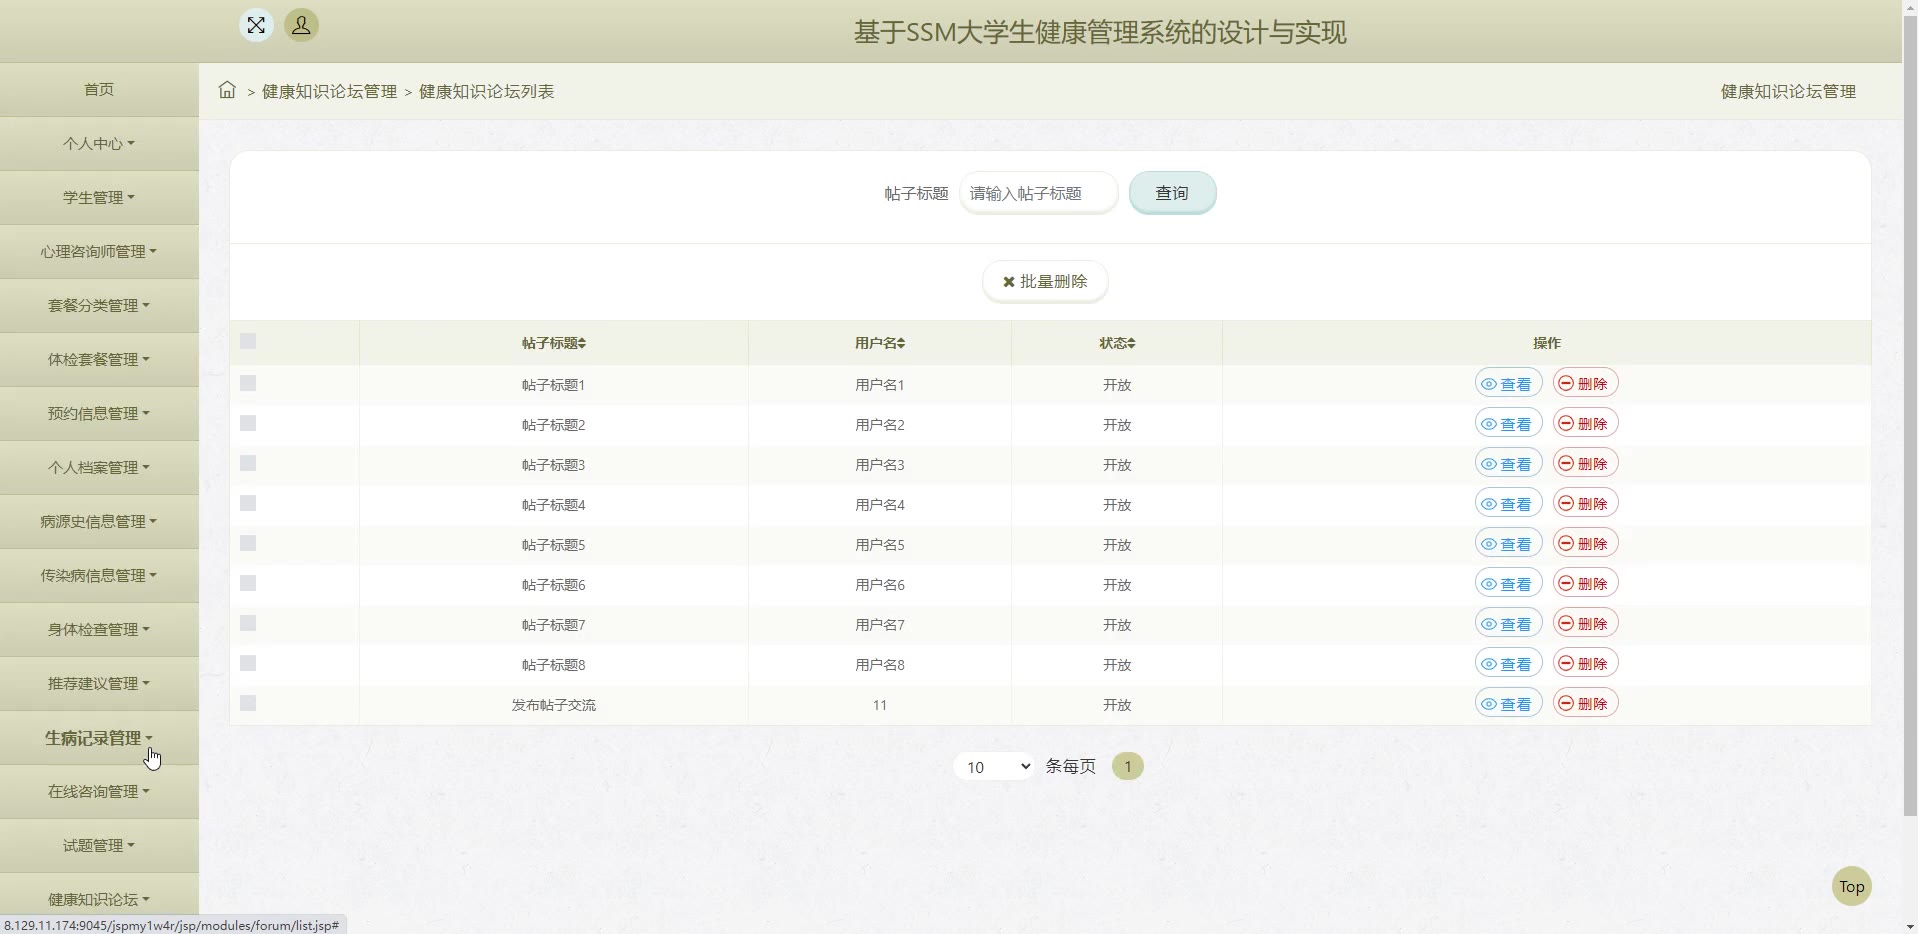This screenshot has width=1918, height=934.
Task: Focus the 帖子标题 search input field
Action: tap(1038, 193)
